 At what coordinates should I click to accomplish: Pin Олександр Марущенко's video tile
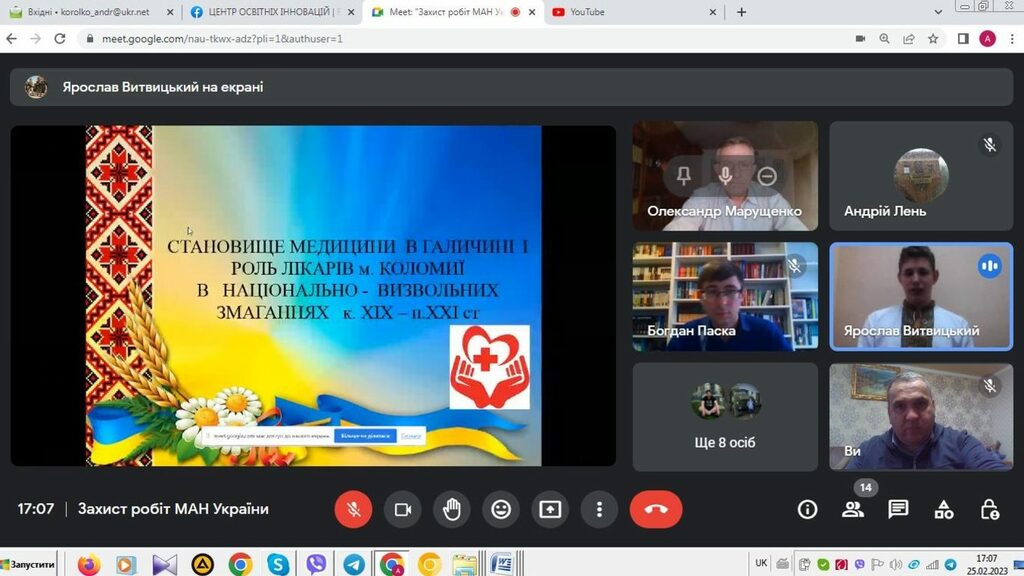pyautogui.click(x=684, y=176)
